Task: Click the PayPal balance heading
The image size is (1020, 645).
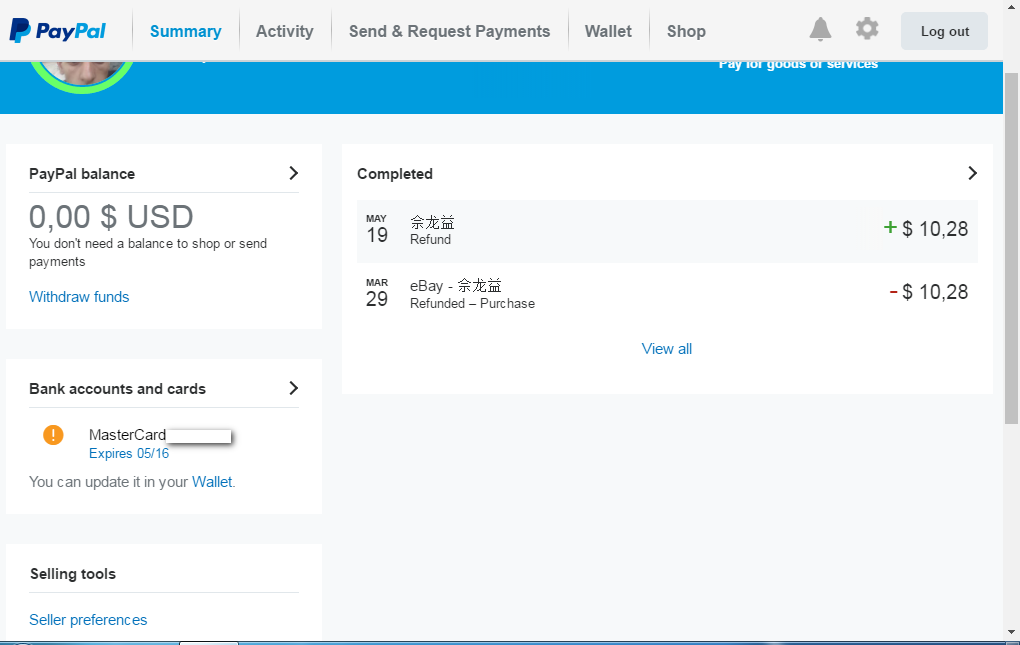Action: coord(82,174)
